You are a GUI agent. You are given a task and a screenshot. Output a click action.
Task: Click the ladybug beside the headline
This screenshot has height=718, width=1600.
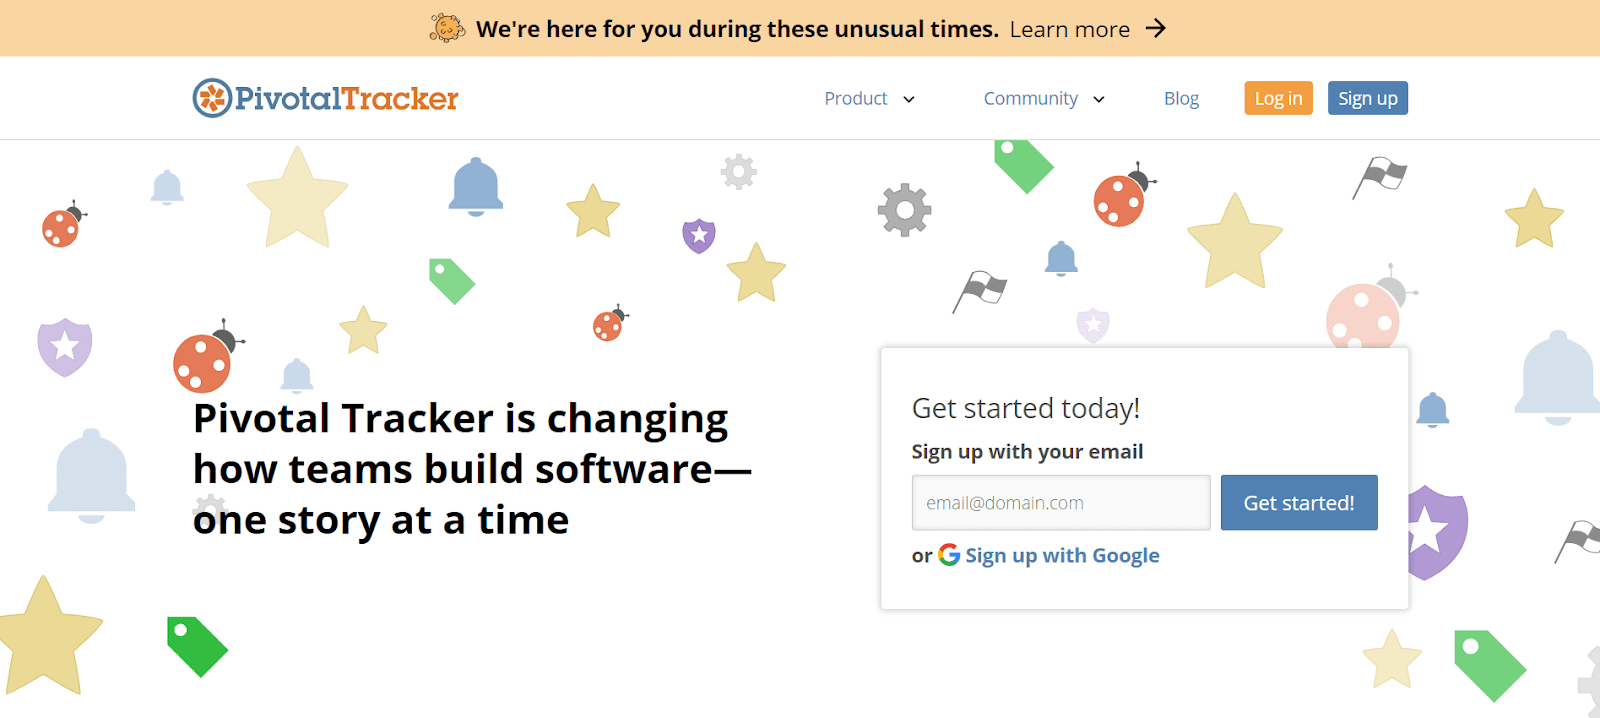[x=205, y=359]
